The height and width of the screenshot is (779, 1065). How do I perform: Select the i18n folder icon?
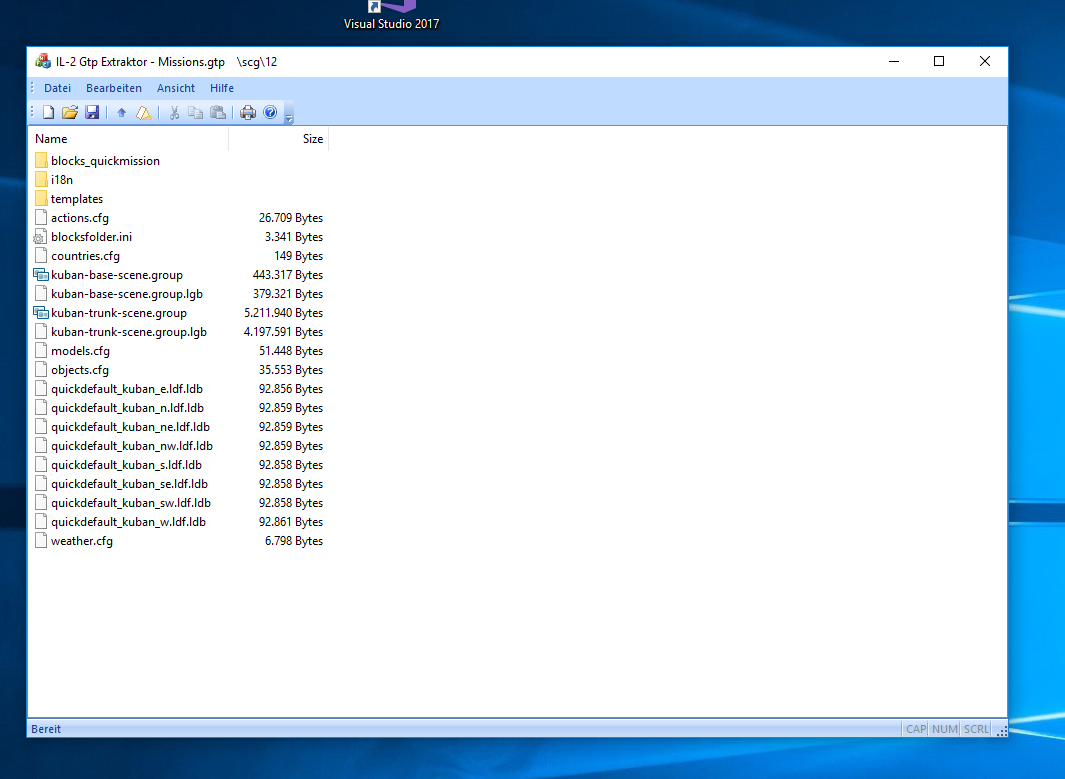pyautogui.click(x=41, y=179)
